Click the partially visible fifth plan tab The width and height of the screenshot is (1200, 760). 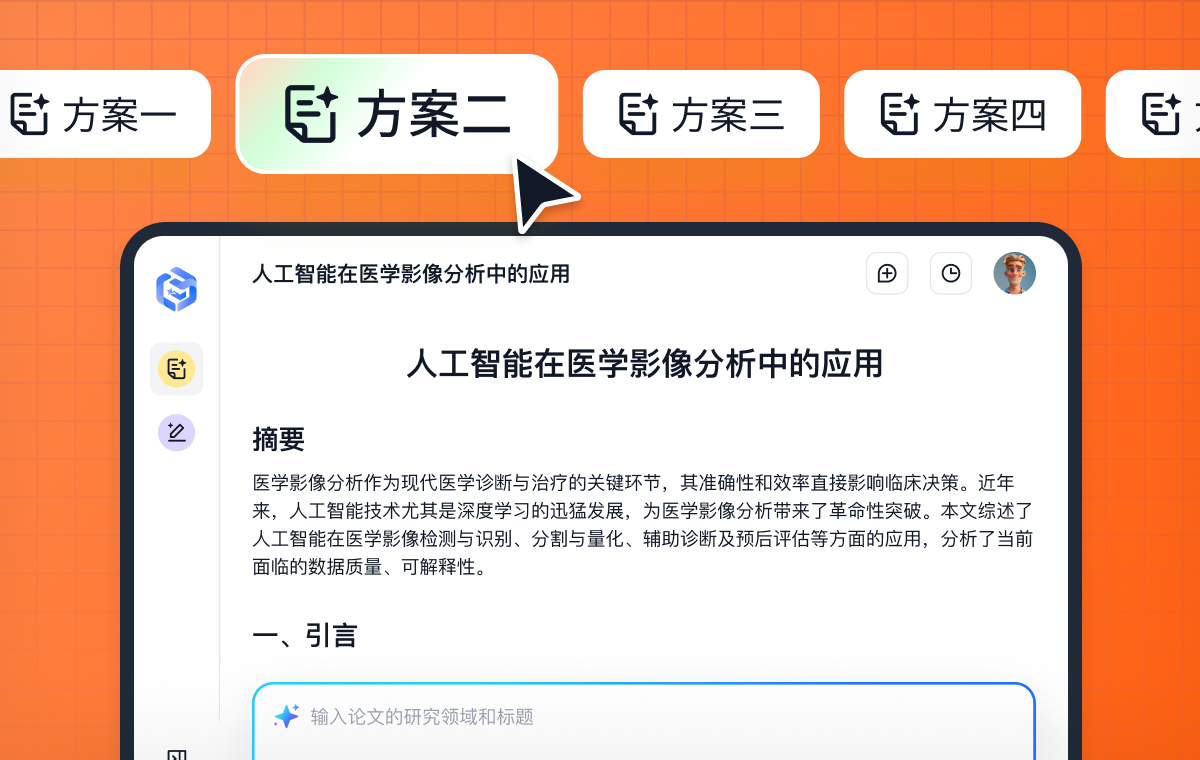pos(1154,114)
